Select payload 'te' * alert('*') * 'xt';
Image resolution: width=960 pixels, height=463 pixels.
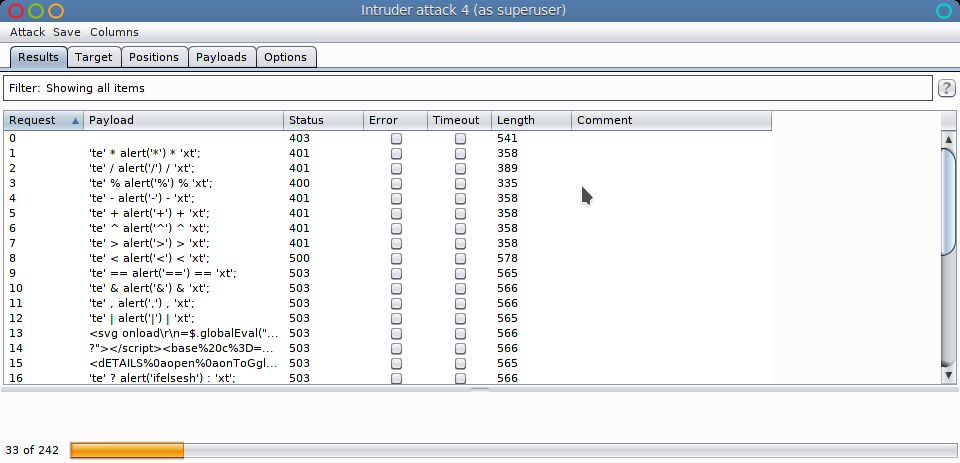[144, 153]
